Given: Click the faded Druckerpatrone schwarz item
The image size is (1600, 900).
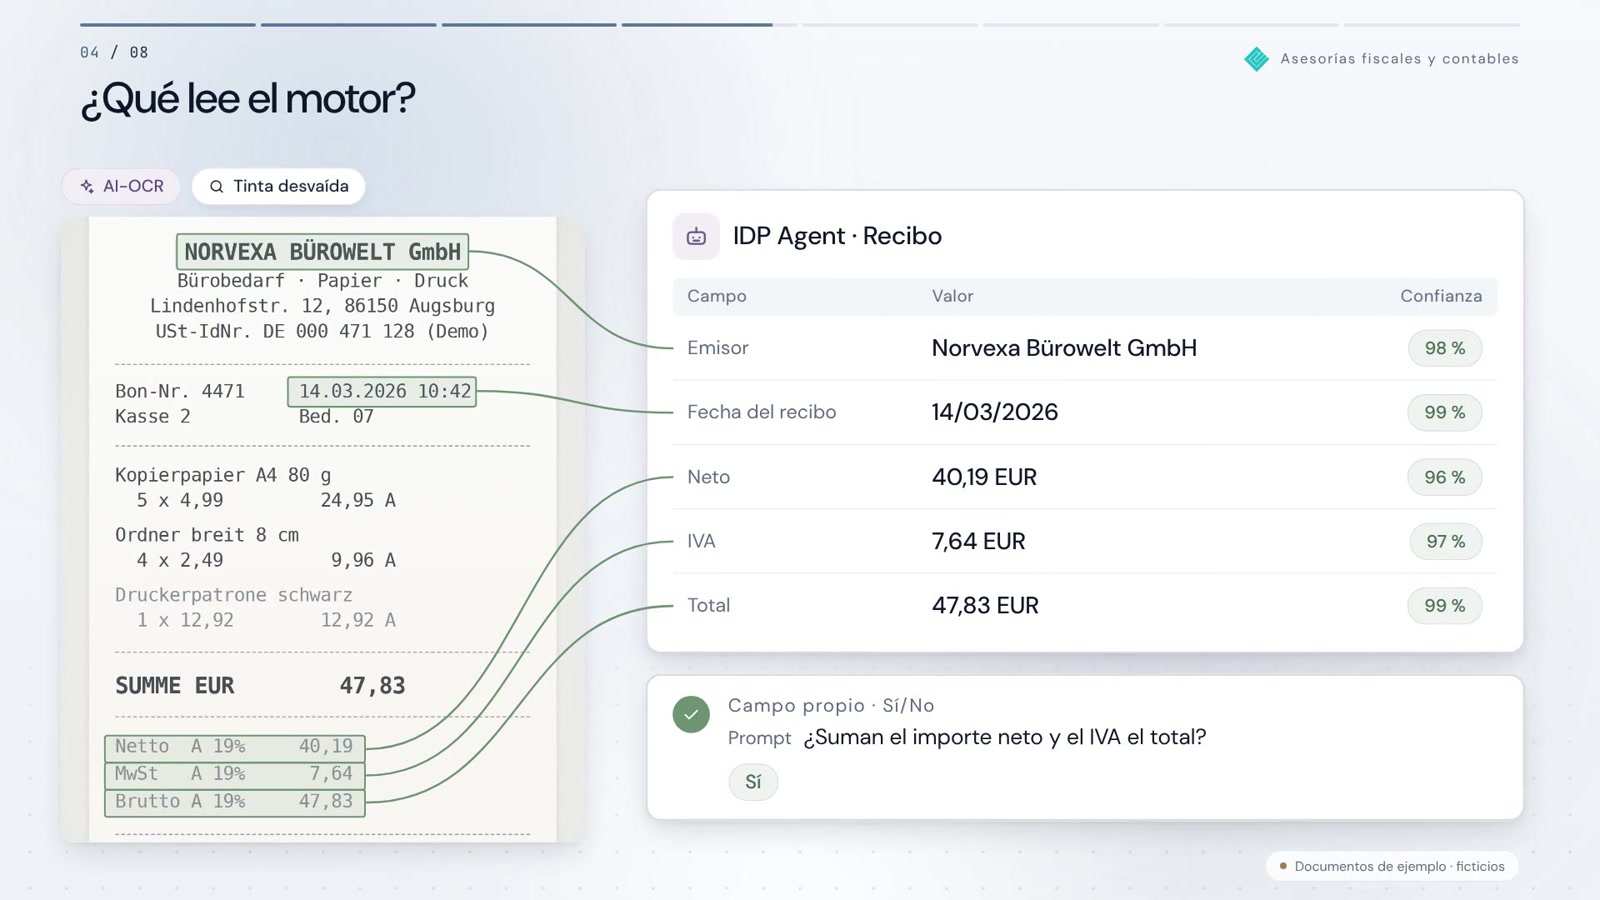Looking at the screenshot, I should [x=234, y=595].
